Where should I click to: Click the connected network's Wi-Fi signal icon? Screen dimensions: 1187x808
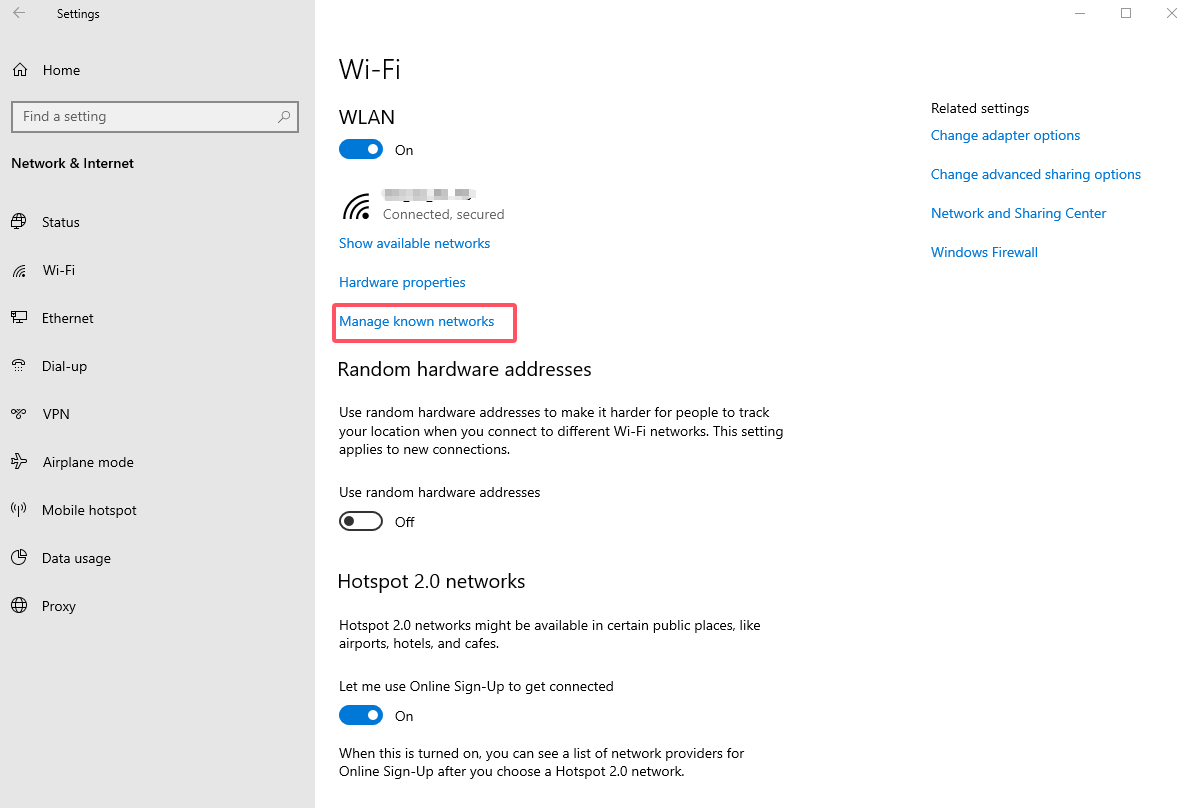(x=357, y=205)
